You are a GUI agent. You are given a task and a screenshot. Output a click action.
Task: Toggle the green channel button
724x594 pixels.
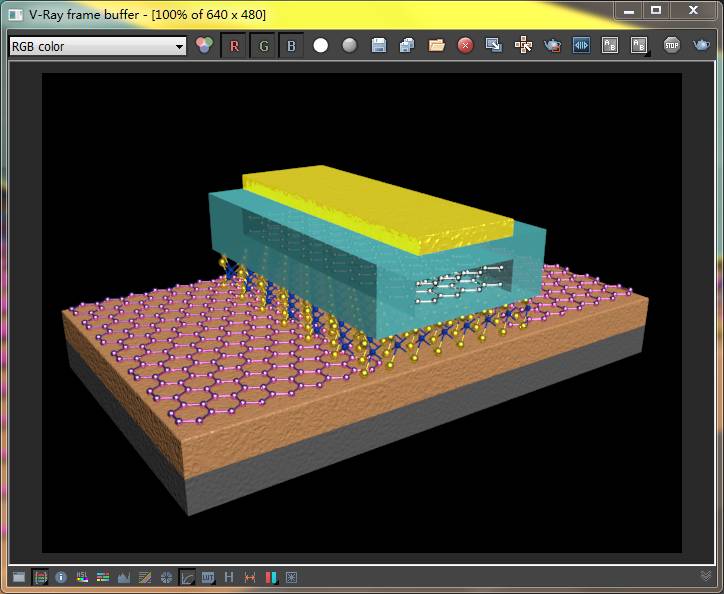pos(263,46)
